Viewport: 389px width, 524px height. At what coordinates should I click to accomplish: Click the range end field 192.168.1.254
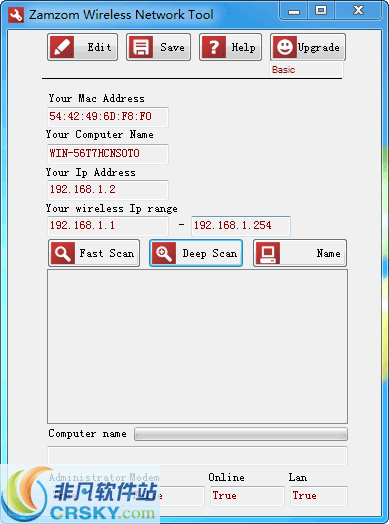click(241, 226)
